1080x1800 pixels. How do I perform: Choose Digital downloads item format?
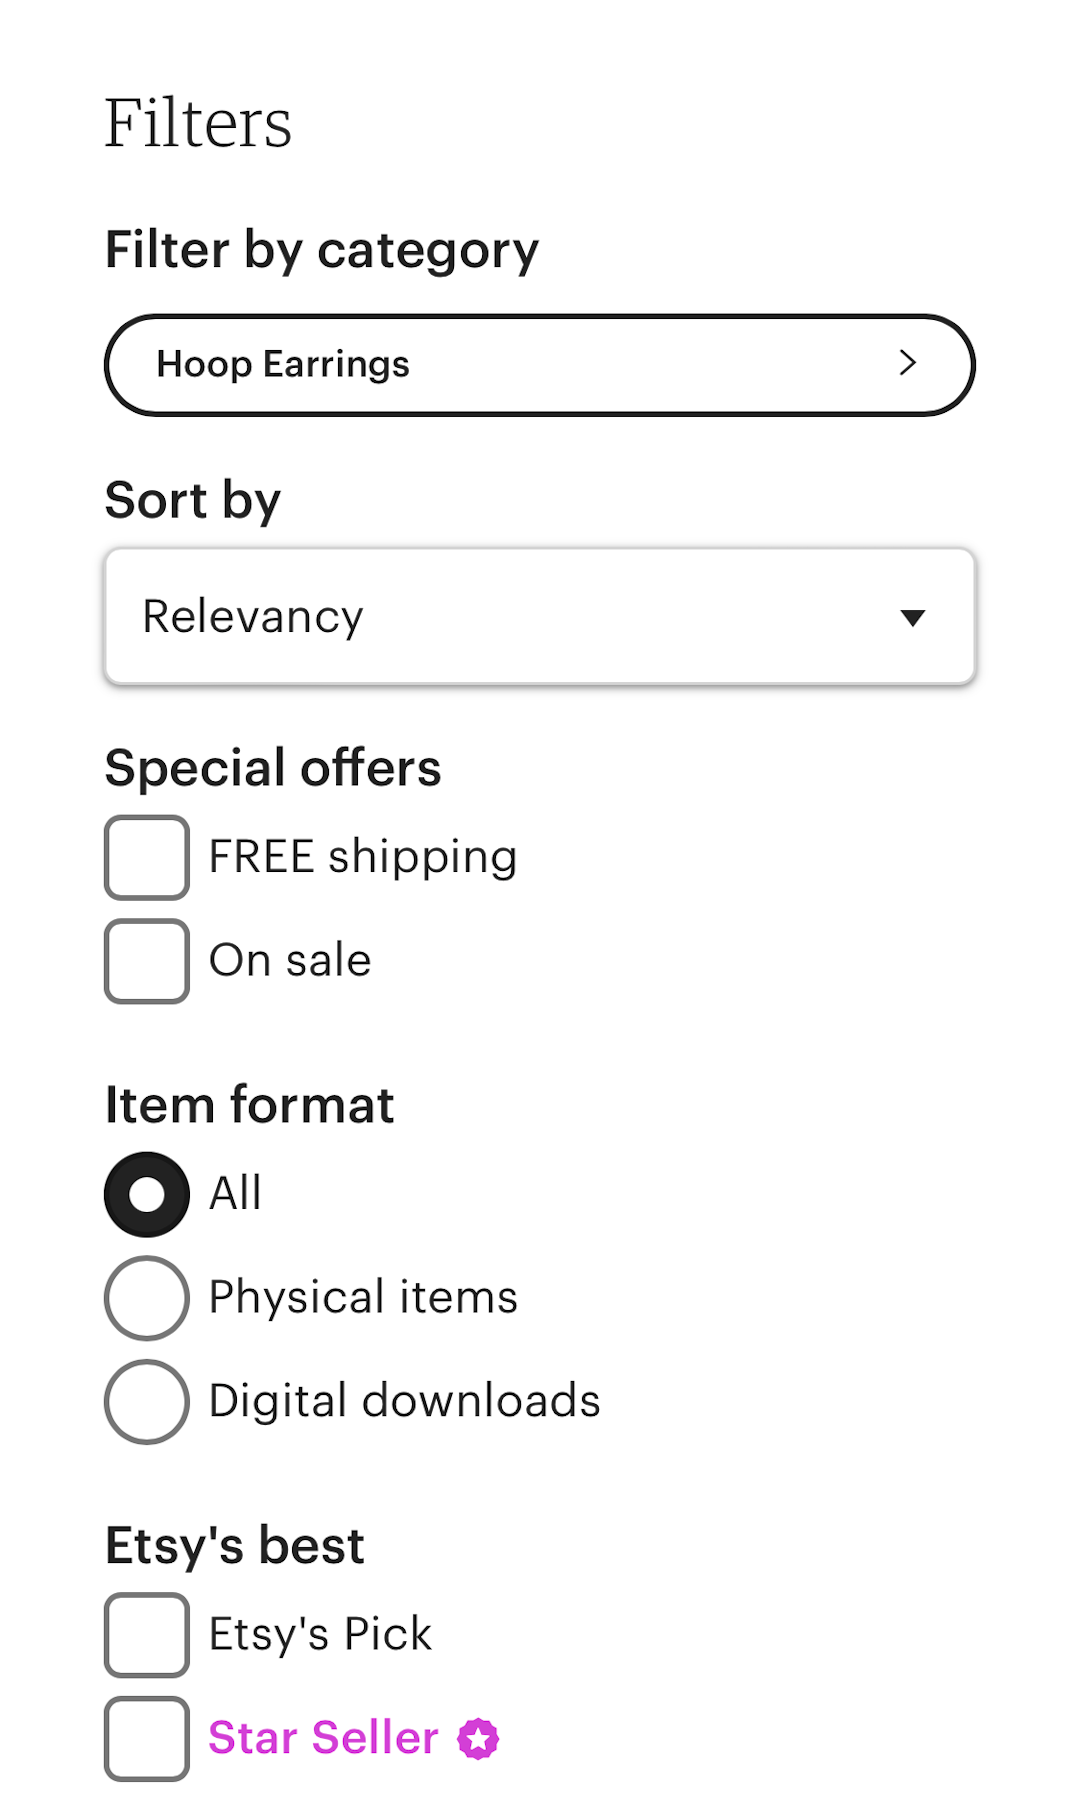pos(146,1401)
